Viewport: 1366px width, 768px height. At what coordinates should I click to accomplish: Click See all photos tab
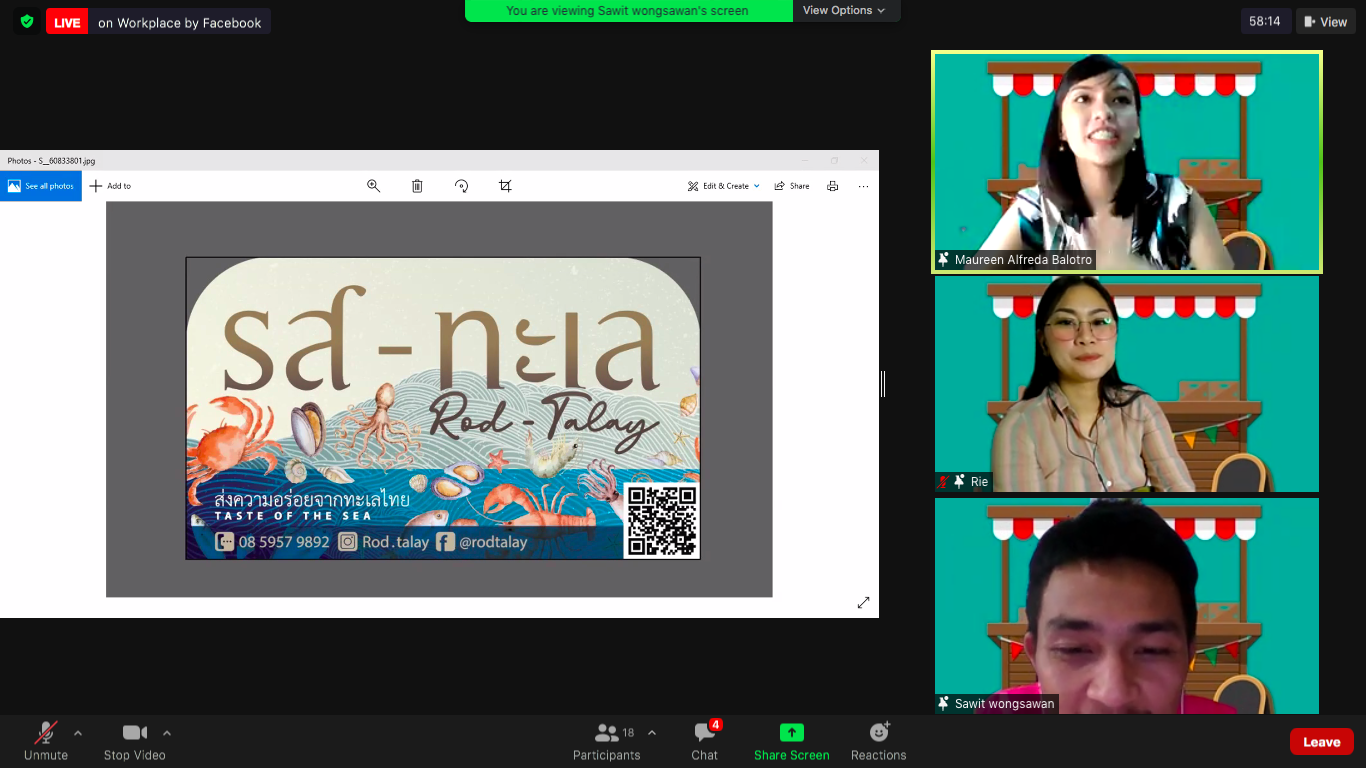coord(41,186)
